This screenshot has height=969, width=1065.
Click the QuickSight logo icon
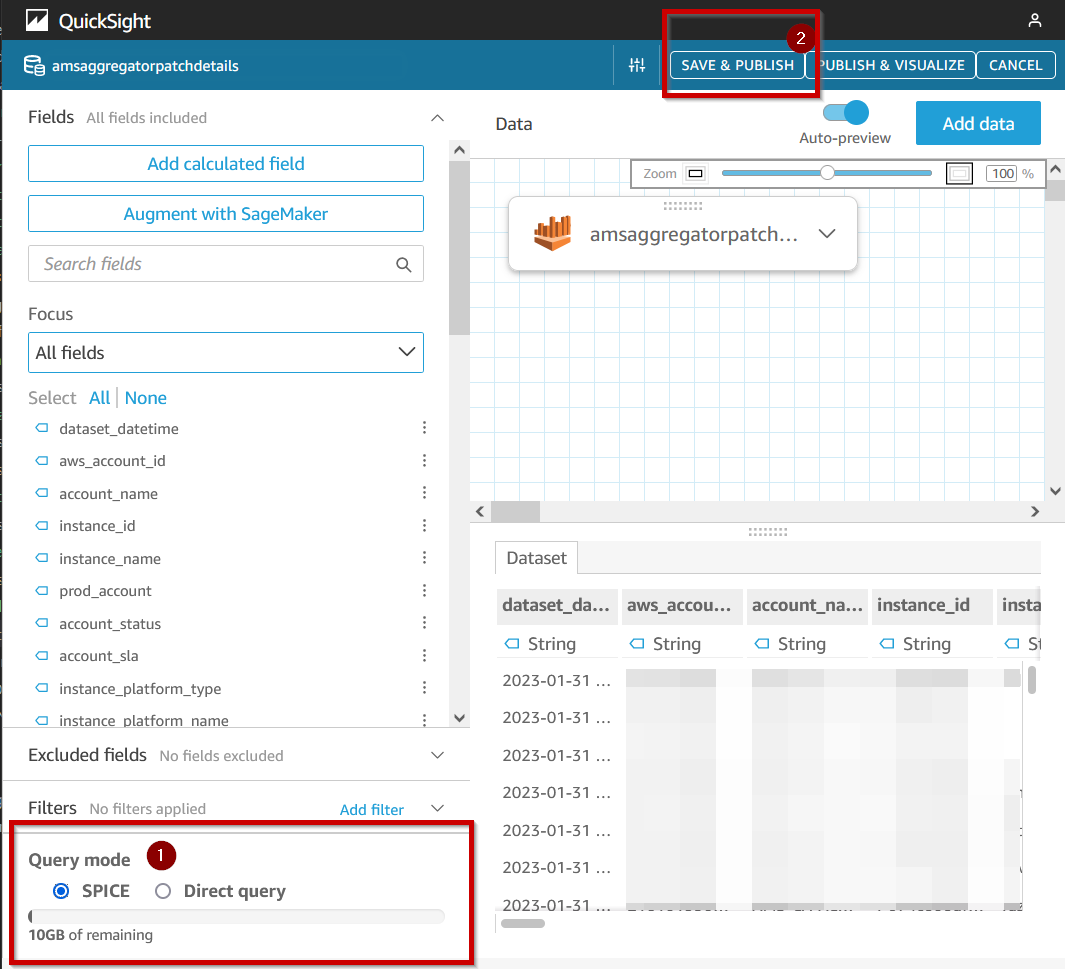tap(37, 20)
